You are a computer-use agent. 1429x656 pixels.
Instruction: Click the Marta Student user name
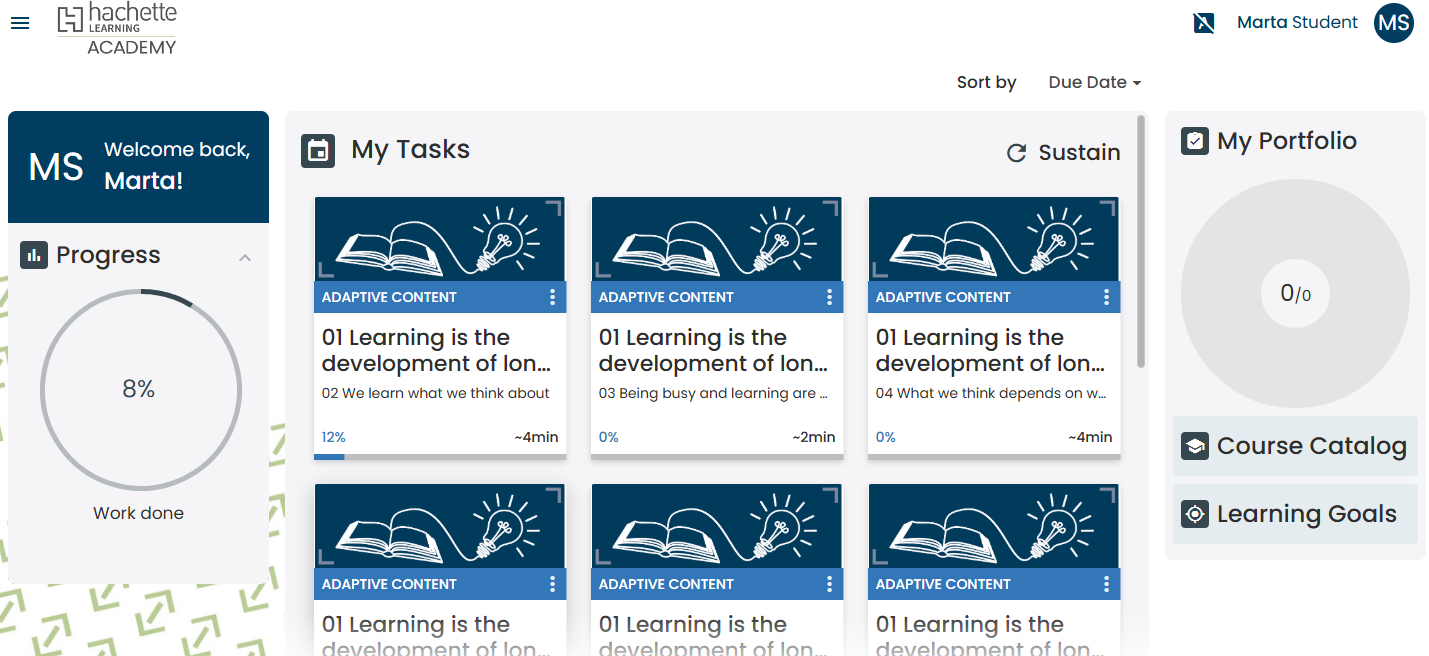coord(1297,23)
